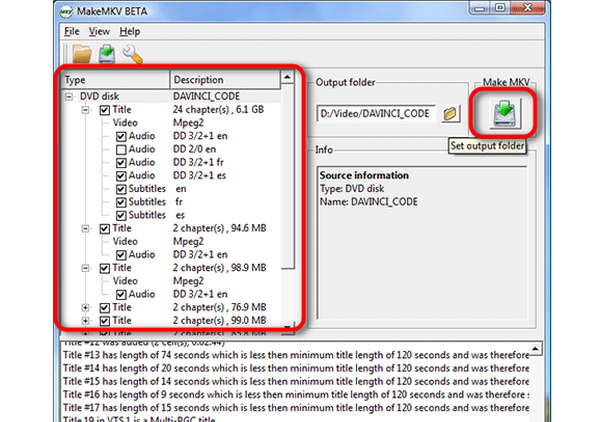Image resolution: width=600 pixels, height=422 pixels.
Task: Uncheck the Subtitles es checkbox
Action: tap(121, 216)
